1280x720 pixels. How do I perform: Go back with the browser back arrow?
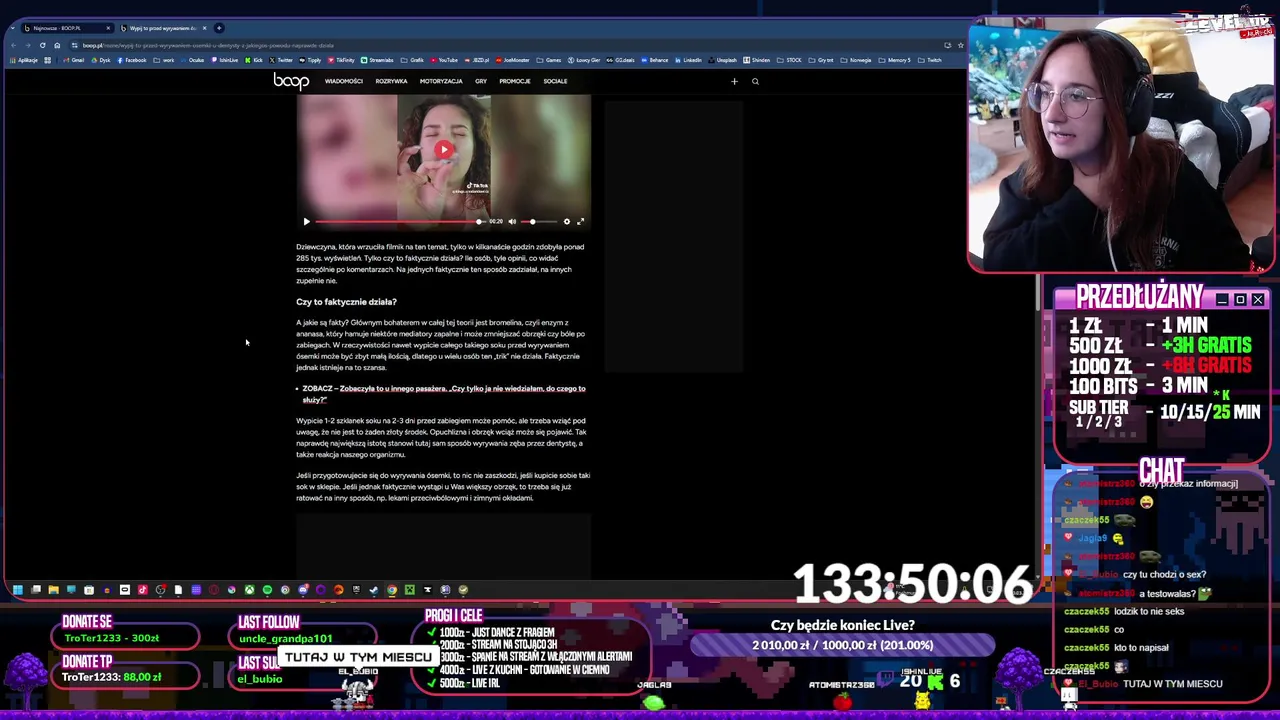[x=14, y=45]
